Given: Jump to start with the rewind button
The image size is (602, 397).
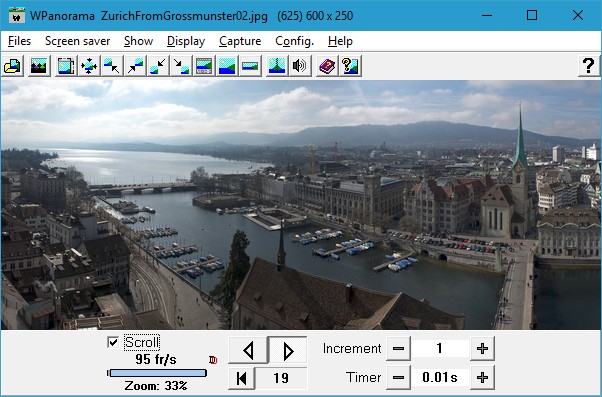Looking at the screenshot, I should pos(242,378).
